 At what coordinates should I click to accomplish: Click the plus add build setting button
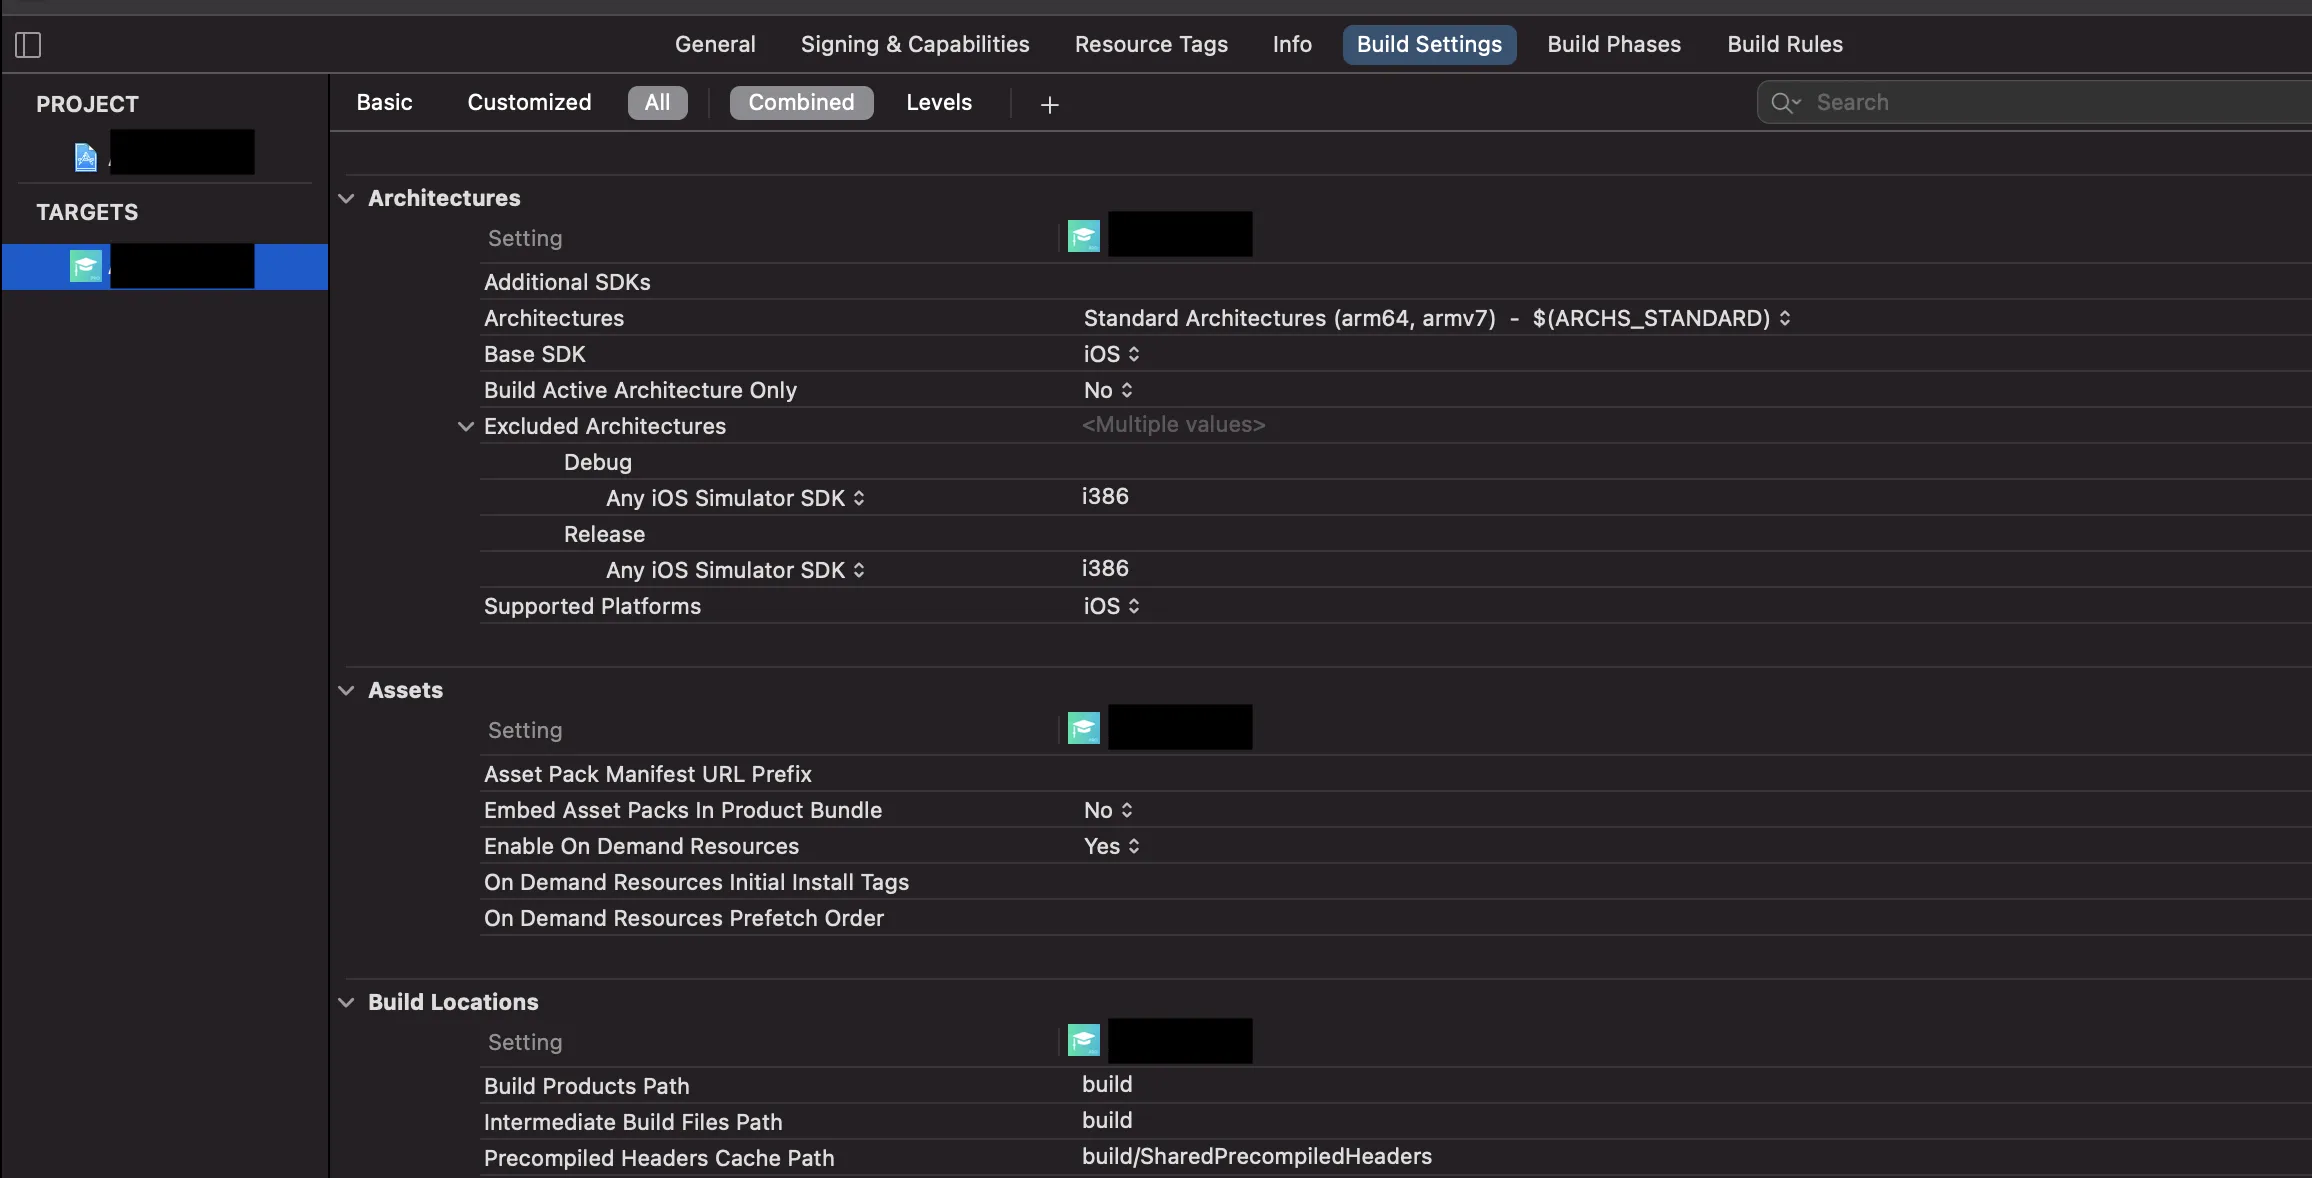pyautogui.click(x=1049, y=104)
